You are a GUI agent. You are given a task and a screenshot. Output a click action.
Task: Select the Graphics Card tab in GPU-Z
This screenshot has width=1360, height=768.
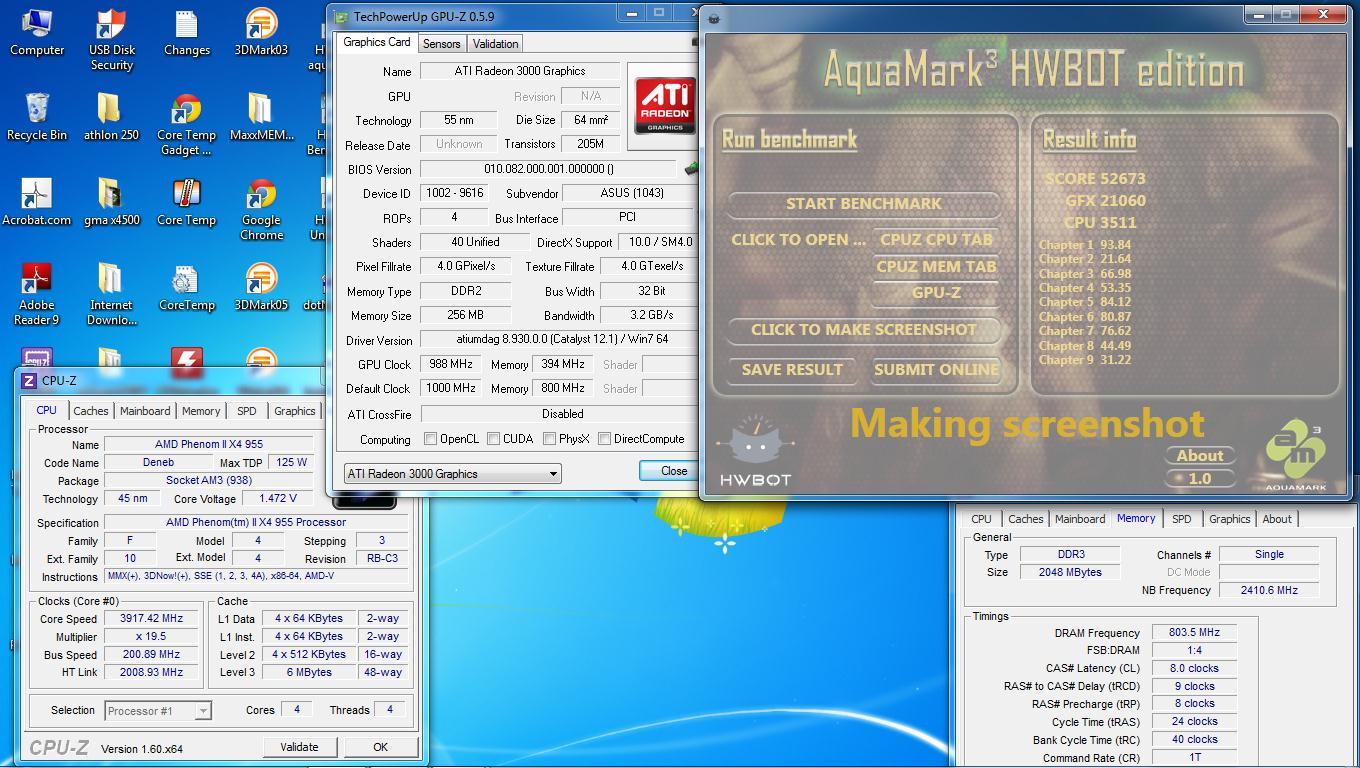coord(377,42)
